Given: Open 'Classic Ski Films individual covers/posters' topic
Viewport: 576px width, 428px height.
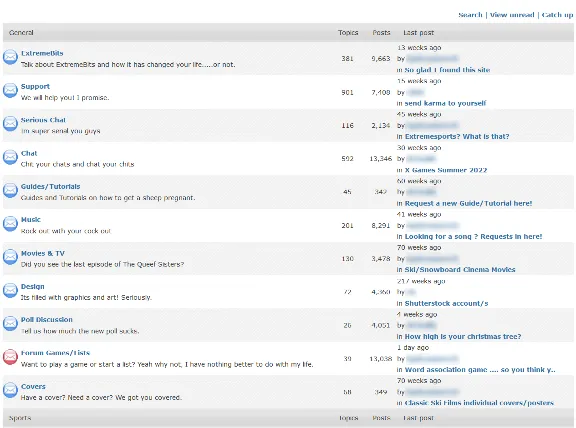Looking at the screenshot, I should click(479, 403).
